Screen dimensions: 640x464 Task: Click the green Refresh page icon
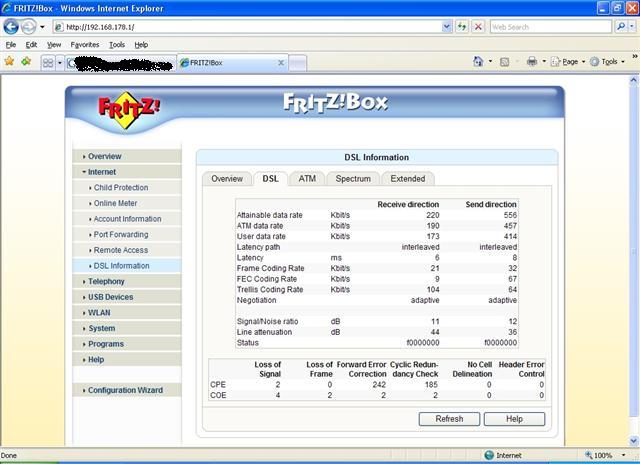[x=462, y=27]
